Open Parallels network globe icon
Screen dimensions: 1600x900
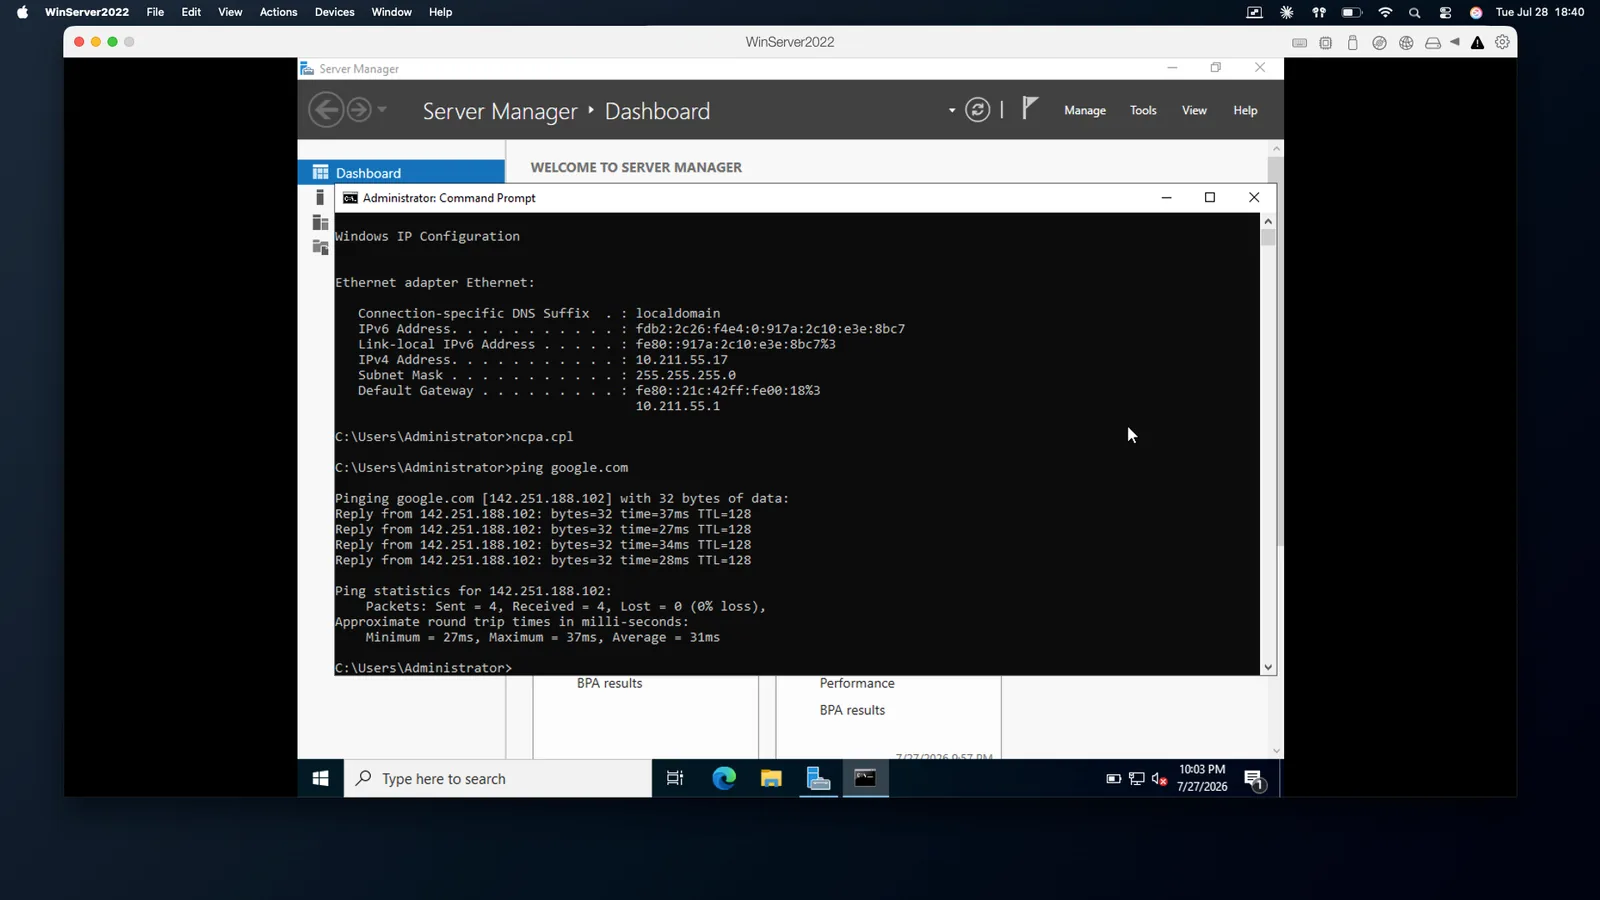pyautogui.click(x=1406, y=42)
